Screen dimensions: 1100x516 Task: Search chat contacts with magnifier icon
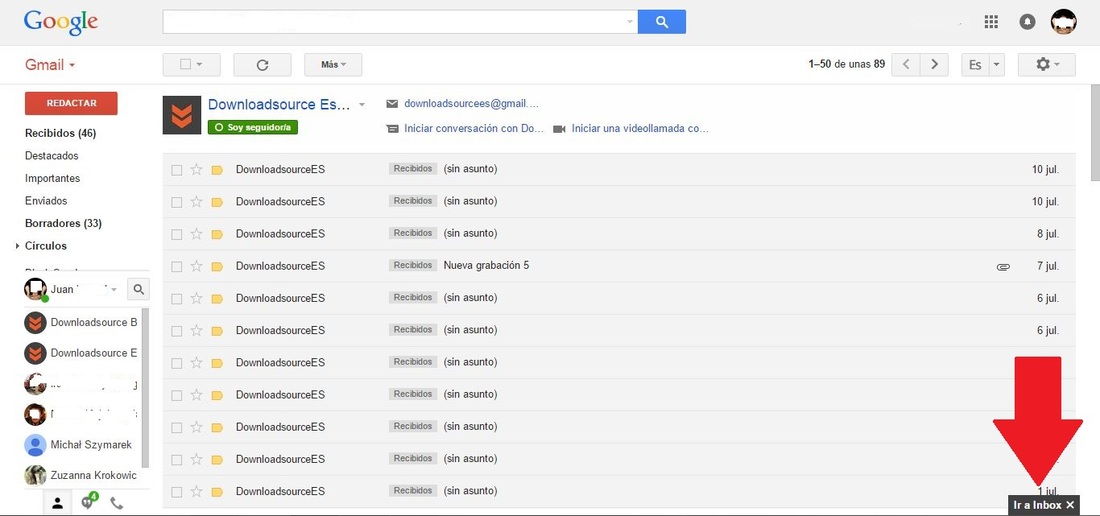coord(138,289)
